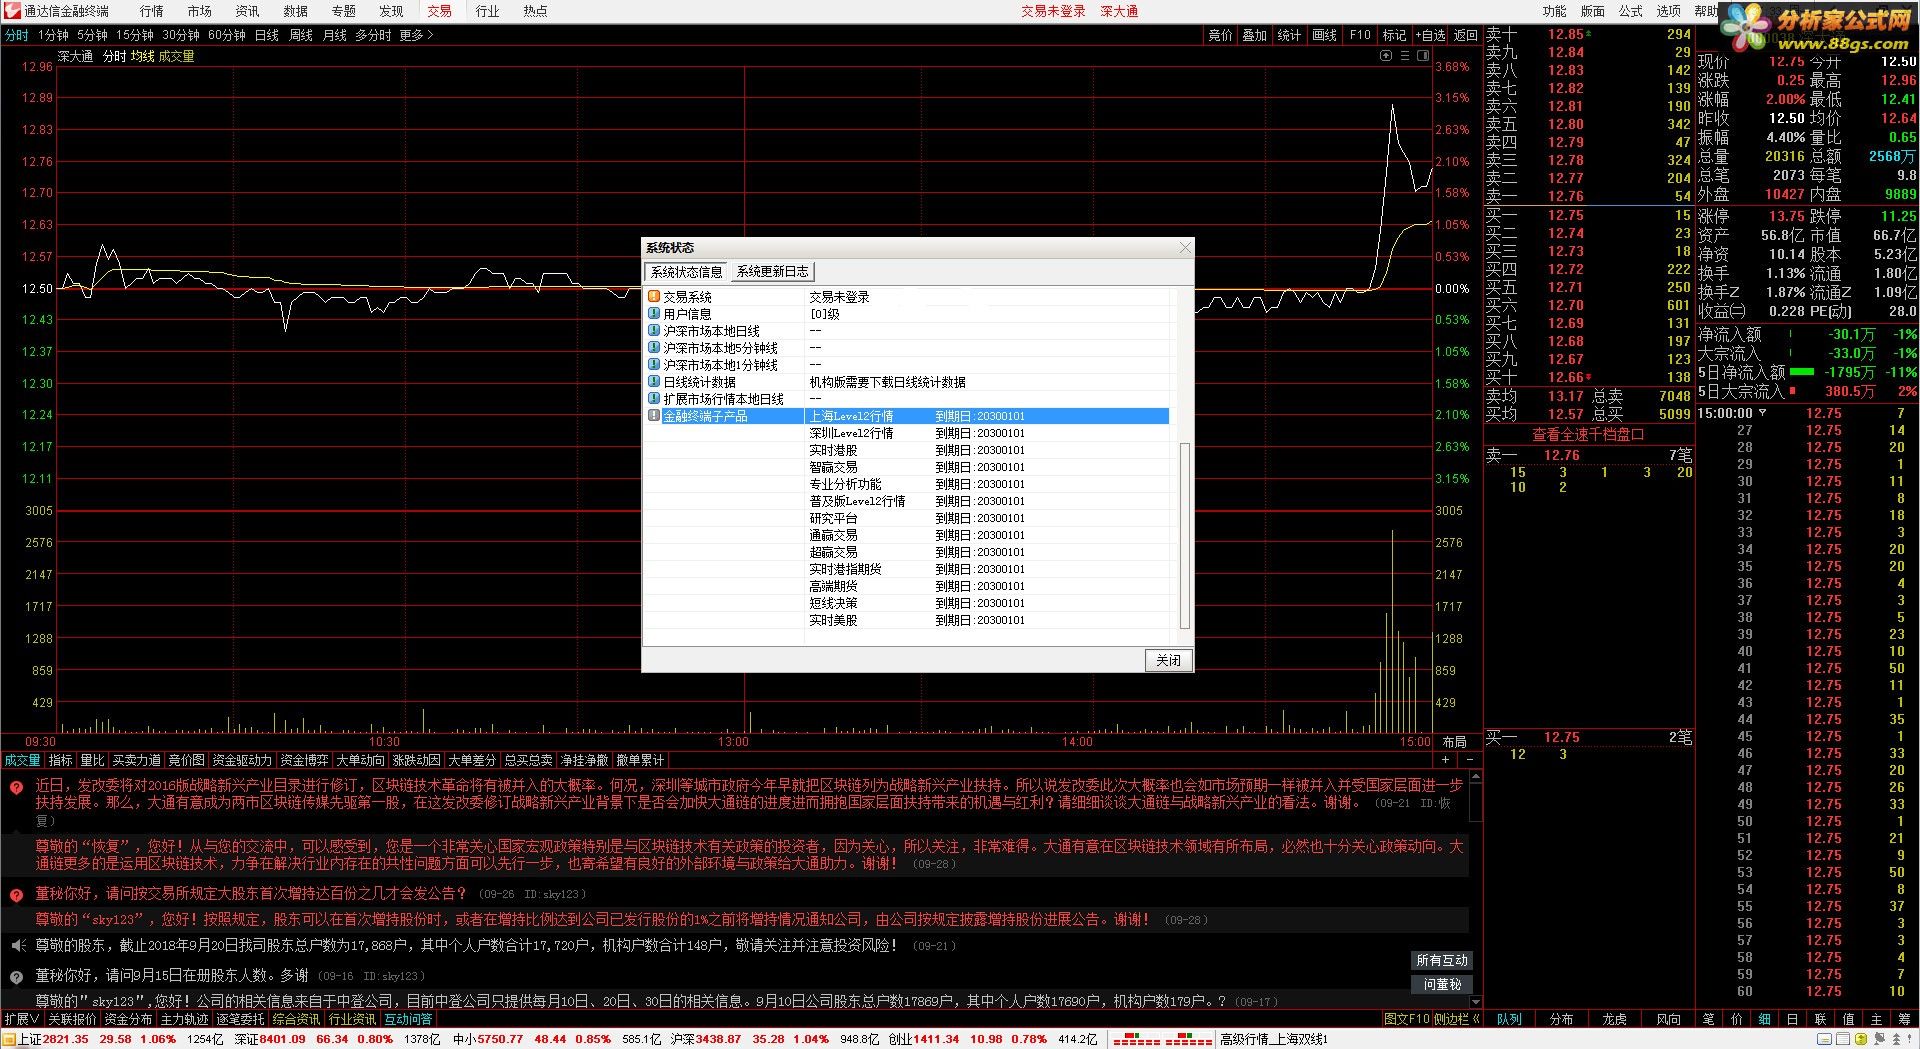The height and width of the screenshot is (1049, 1920).
Task: Click the 返回 toolbar button
Action: [1465, 35]
